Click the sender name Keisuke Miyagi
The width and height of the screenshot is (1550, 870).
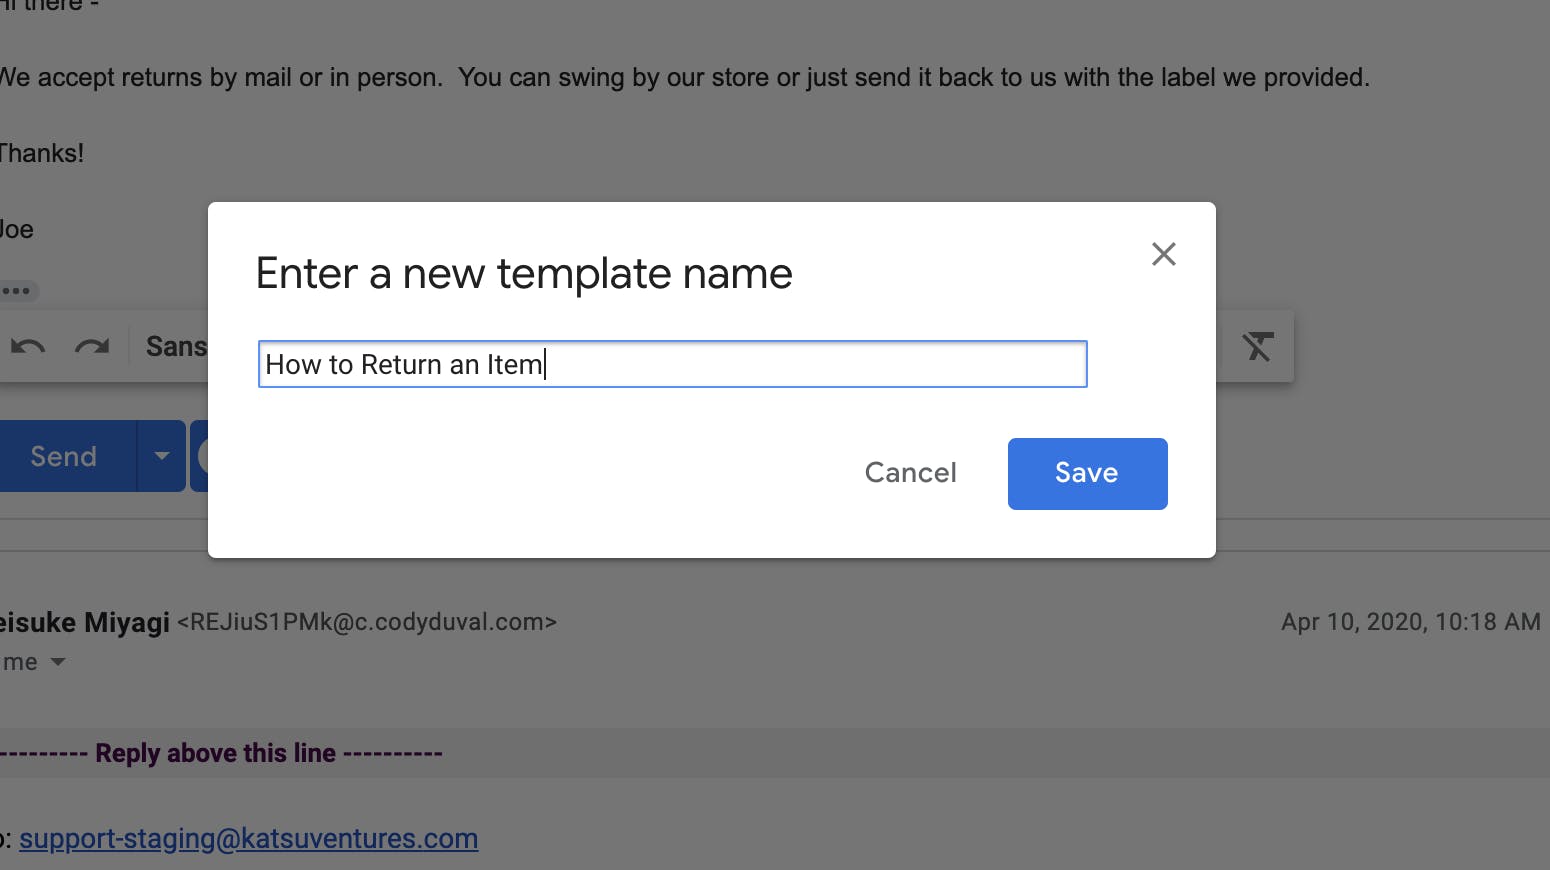coord(85,621)
